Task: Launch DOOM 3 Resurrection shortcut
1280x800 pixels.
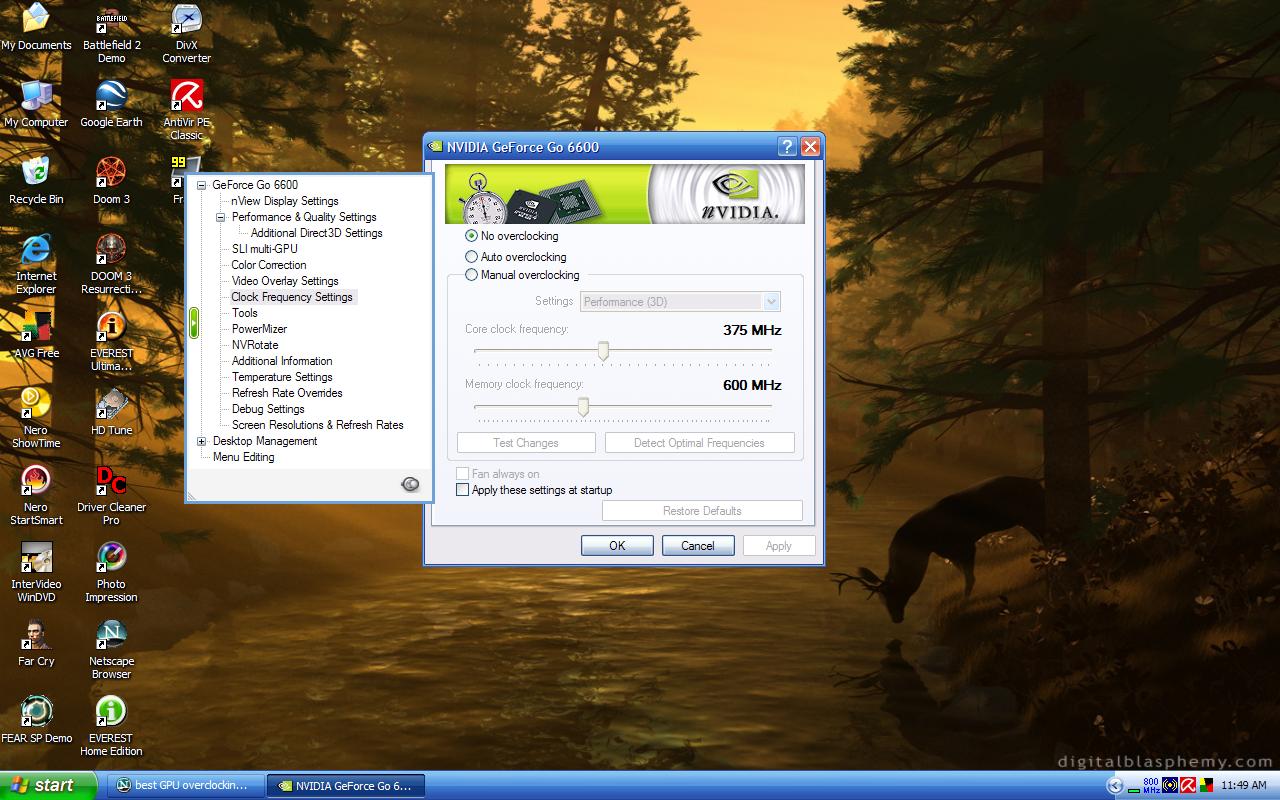Action: coord(111,264)
